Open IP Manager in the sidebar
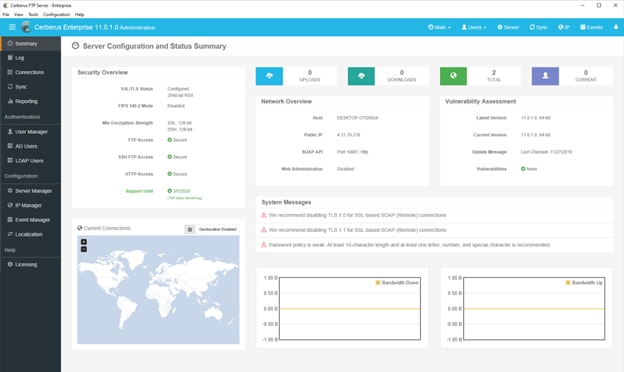The height and width of the screenshot is (372, 624). pyautogui.click(x=31, y=205)
